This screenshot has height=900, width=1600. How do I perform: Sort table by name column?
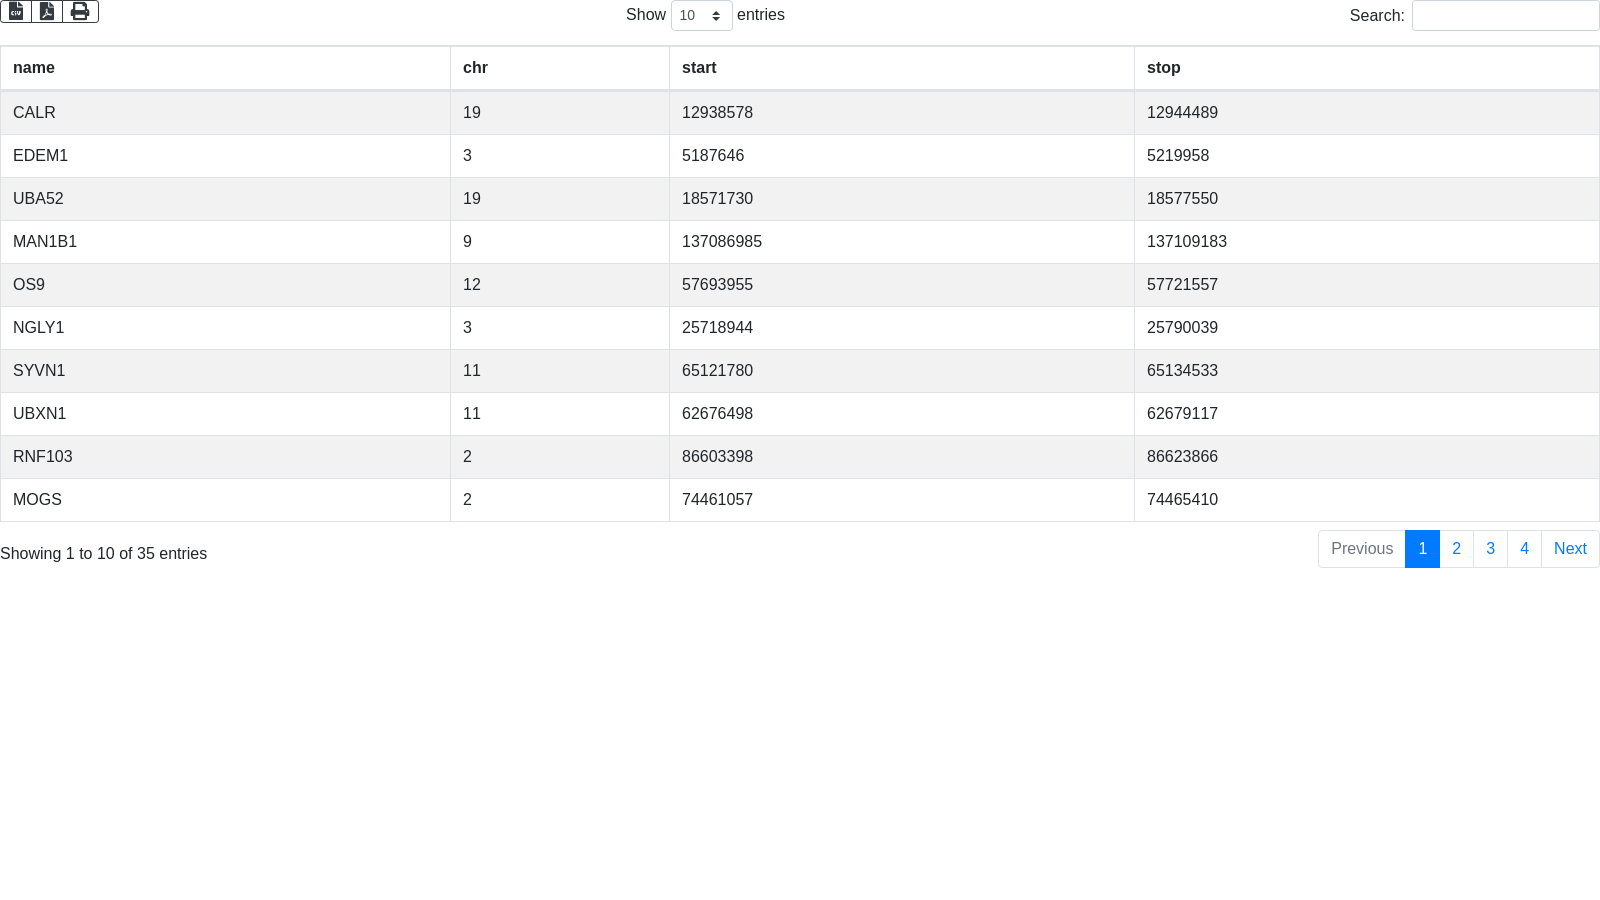point(34,68)
